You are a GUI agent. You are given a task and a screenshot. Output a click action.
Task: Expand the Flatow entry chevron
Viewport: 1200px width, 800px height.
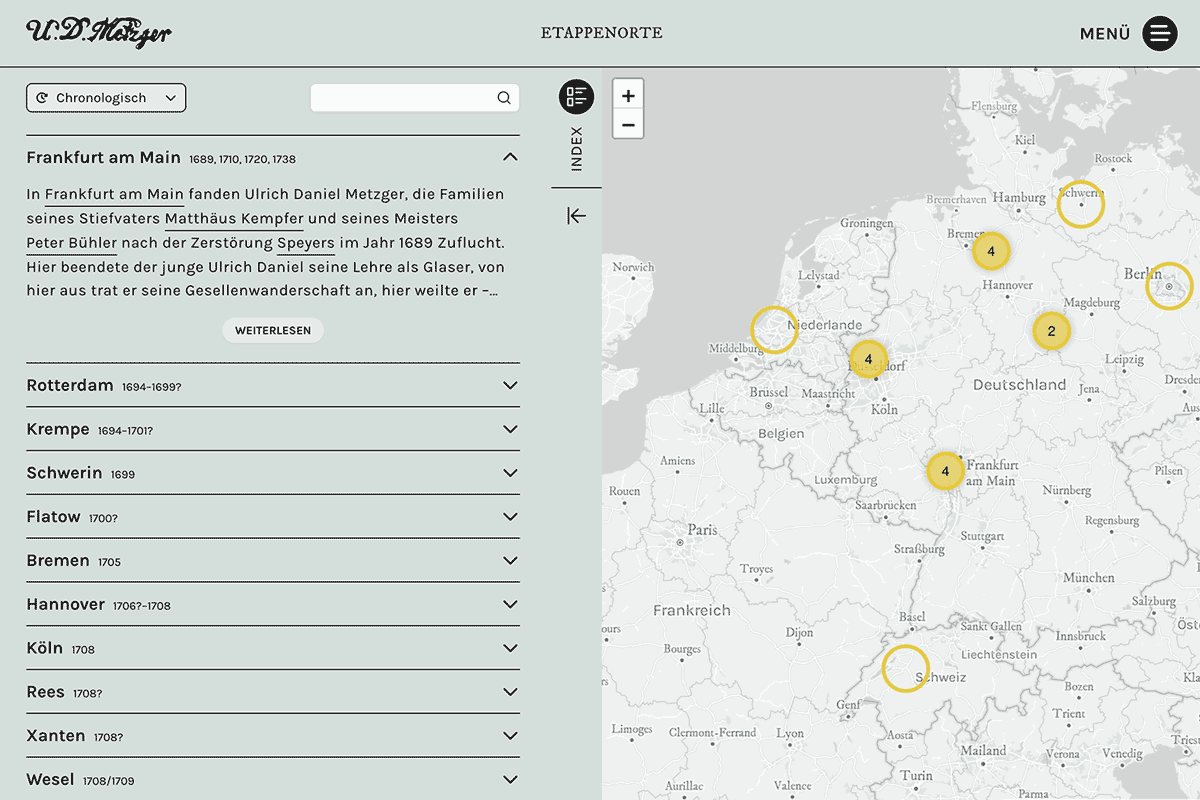(x=510, y=517)
